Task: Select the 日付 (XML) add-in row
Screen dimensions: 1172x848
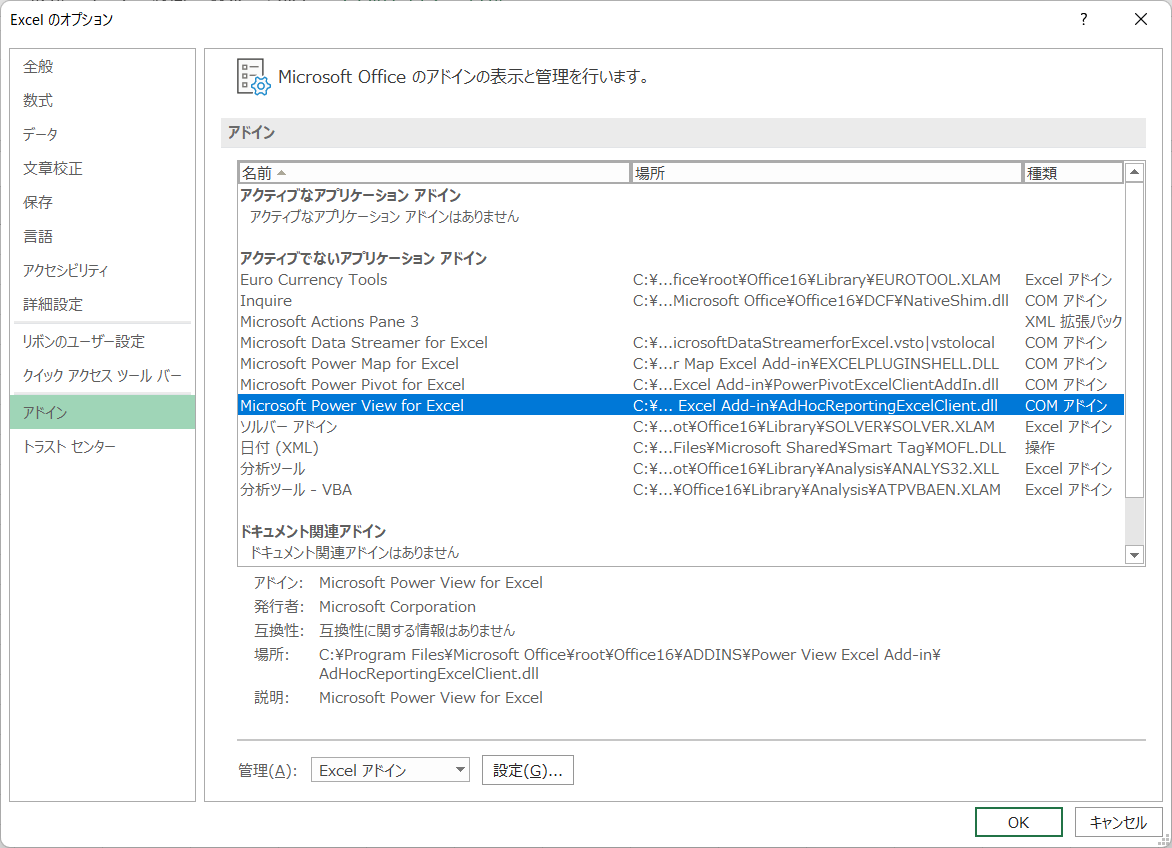Action: pyautogui.click(x=680, y=447)
